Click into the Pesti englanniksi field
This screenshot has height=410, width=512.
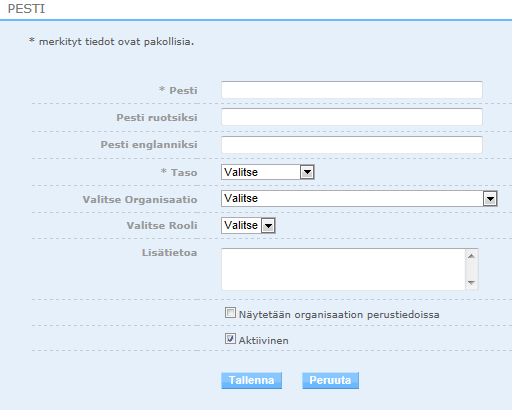tap(352, 145)
